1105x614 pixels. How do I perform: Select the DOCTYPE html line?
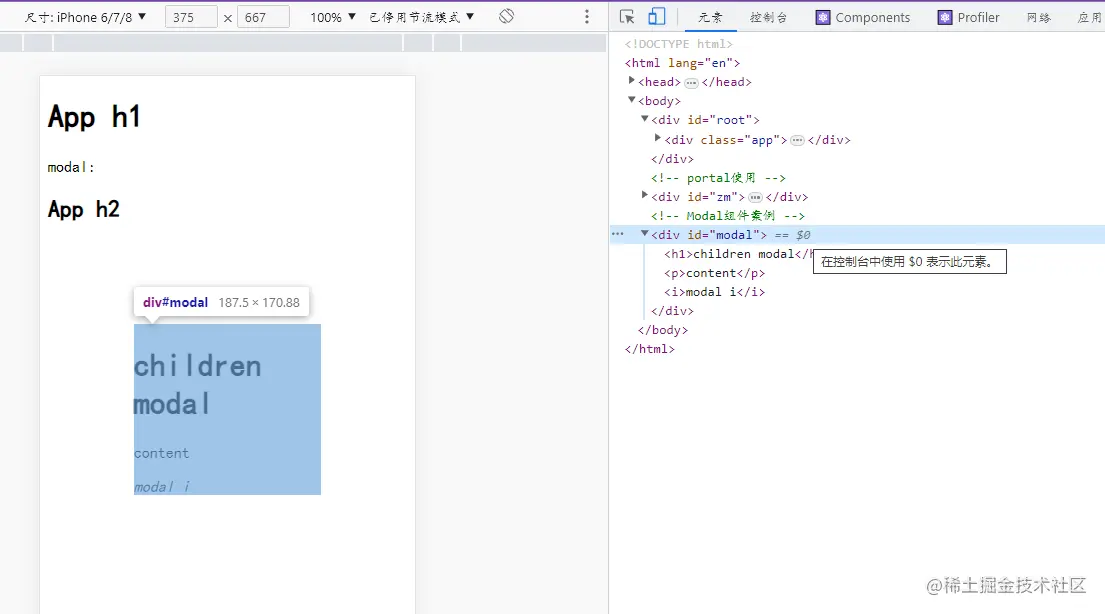678,44
